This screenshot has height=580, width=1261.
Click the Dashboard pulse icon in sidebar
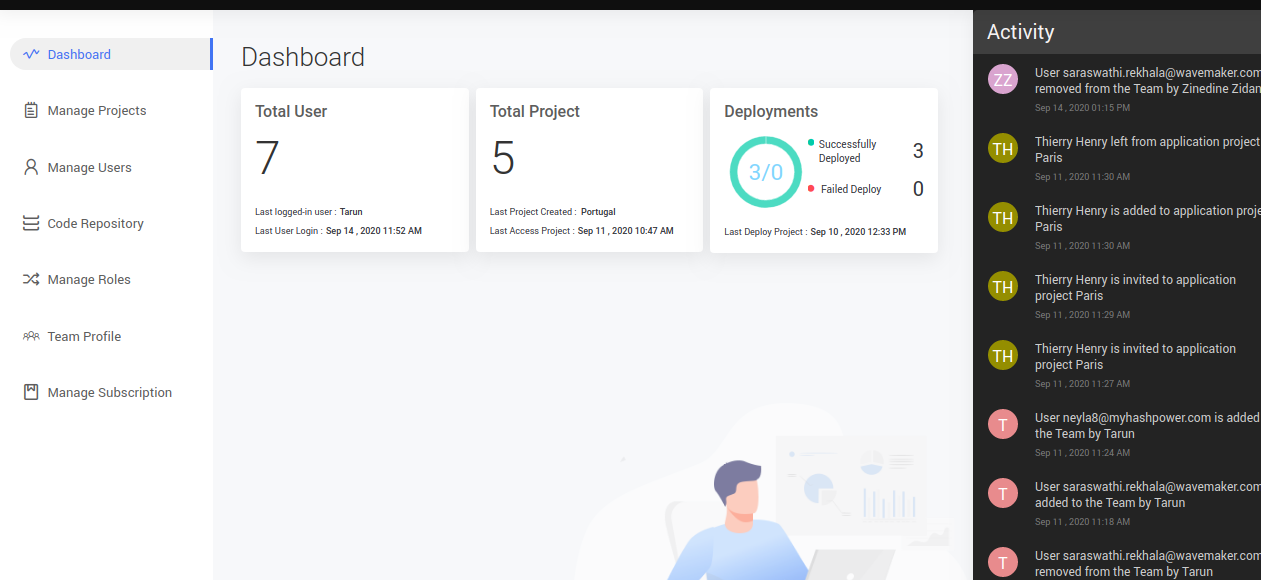click(31, 55)
